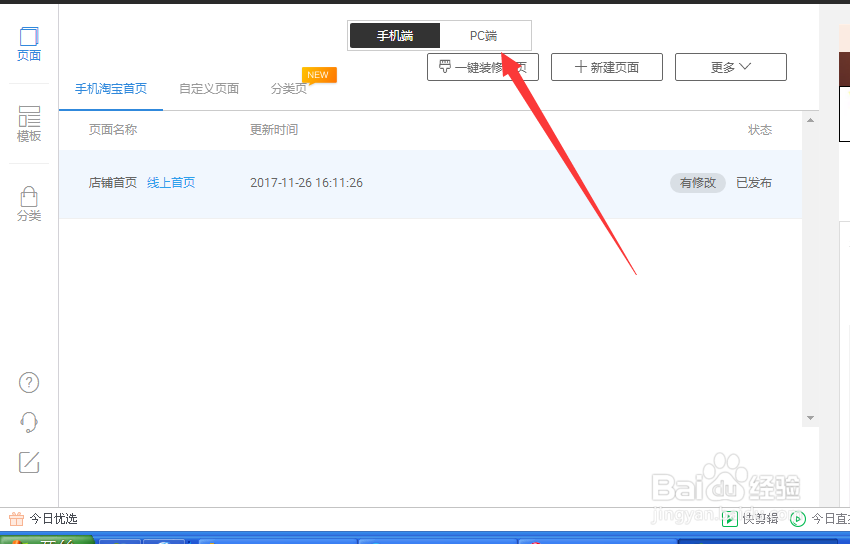Open the 分类 category sidebar icon
850x544 pixels.
click(x=29, y=204)
